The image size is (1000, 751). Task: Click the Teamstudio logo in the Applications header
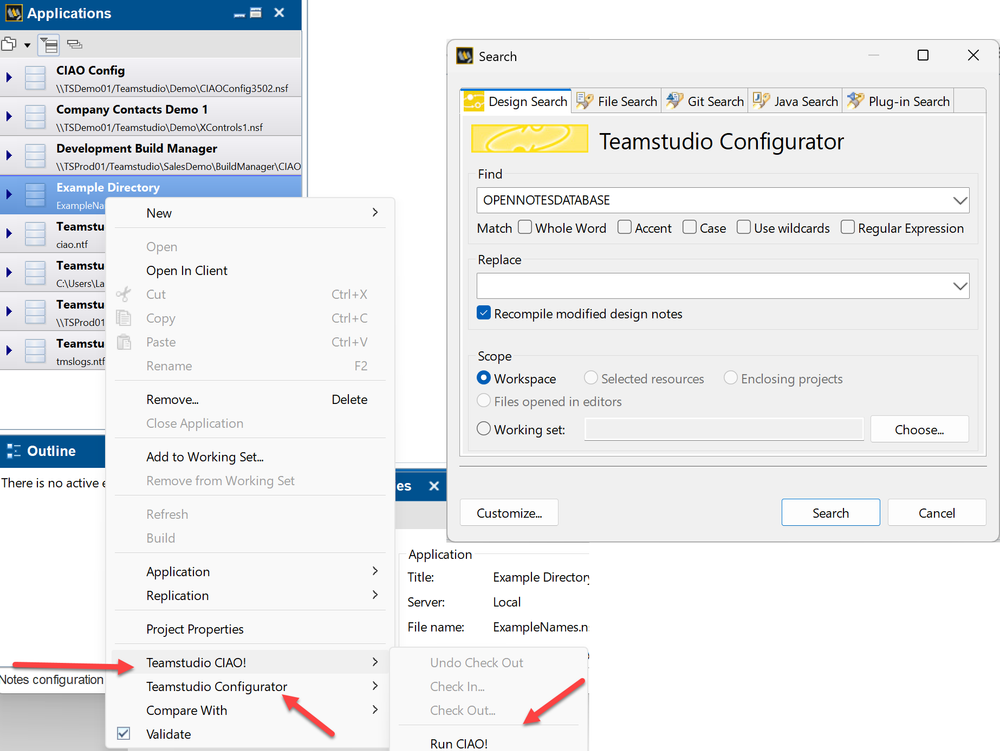click(13, 13)
